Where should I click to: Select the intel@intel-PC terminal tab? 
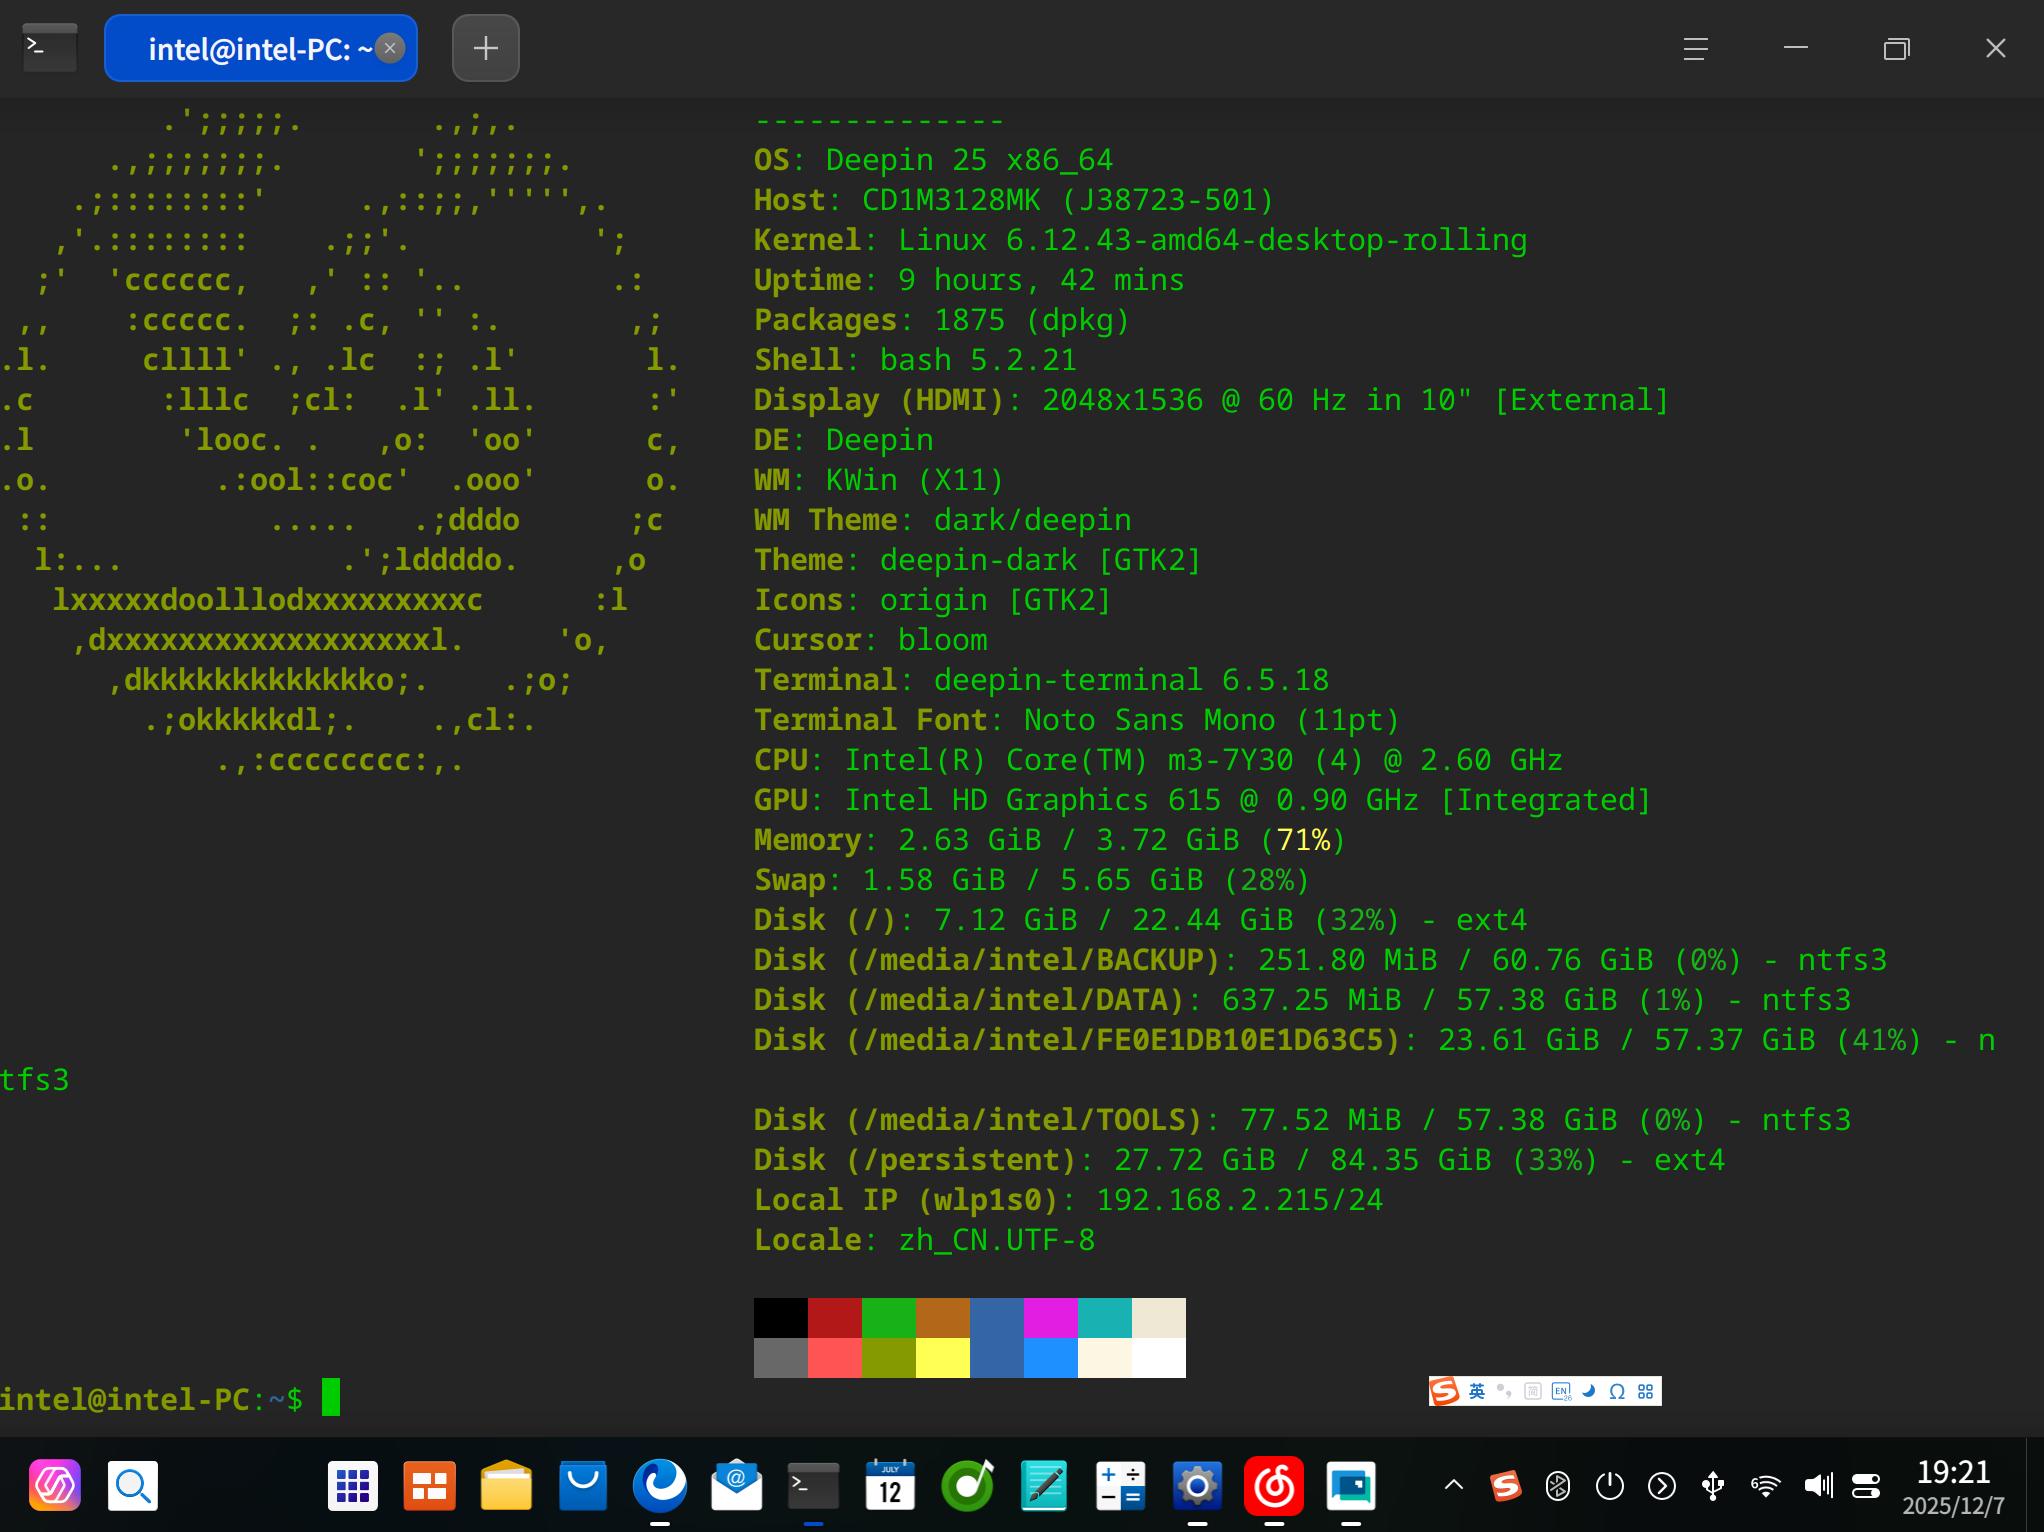click(x=260, y=48)
